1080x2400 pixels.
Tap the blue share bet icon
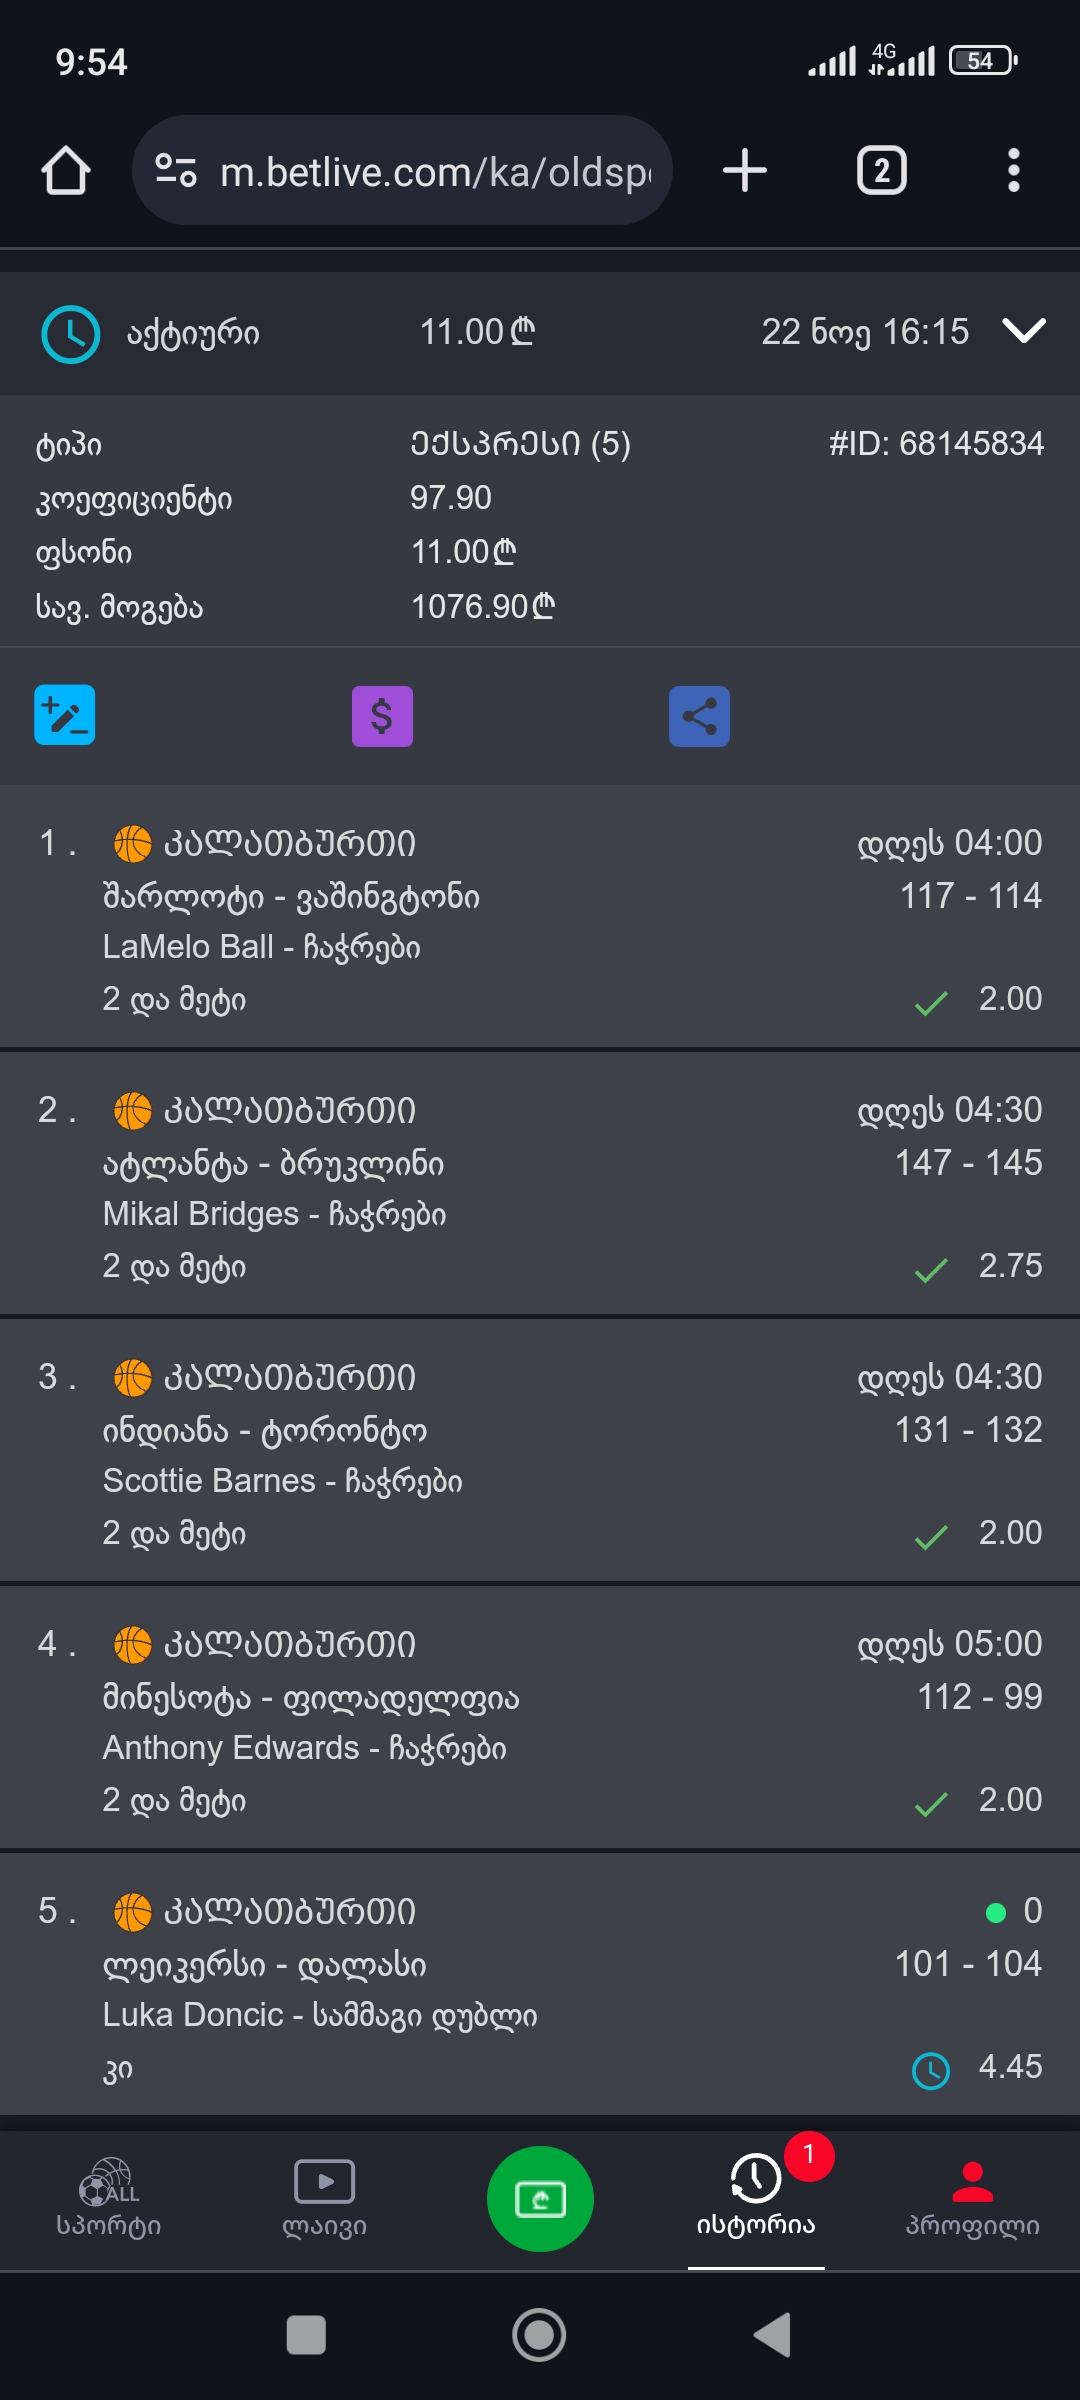pos(699,716)
